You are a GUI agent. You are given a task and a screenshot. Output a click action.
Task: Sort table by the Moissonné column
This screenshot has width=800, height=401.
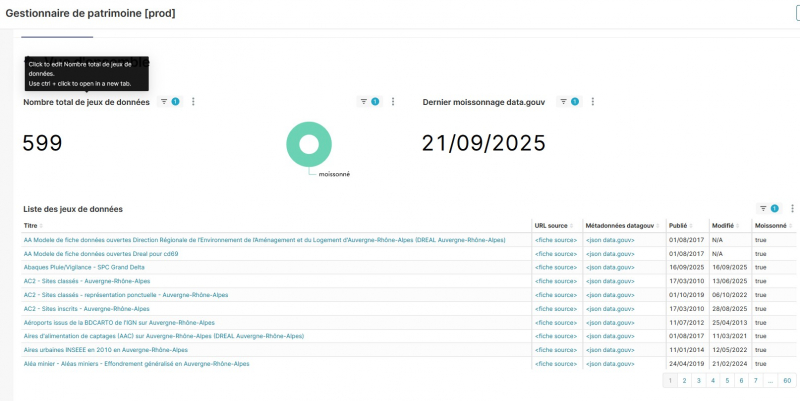tap(770, 226)
